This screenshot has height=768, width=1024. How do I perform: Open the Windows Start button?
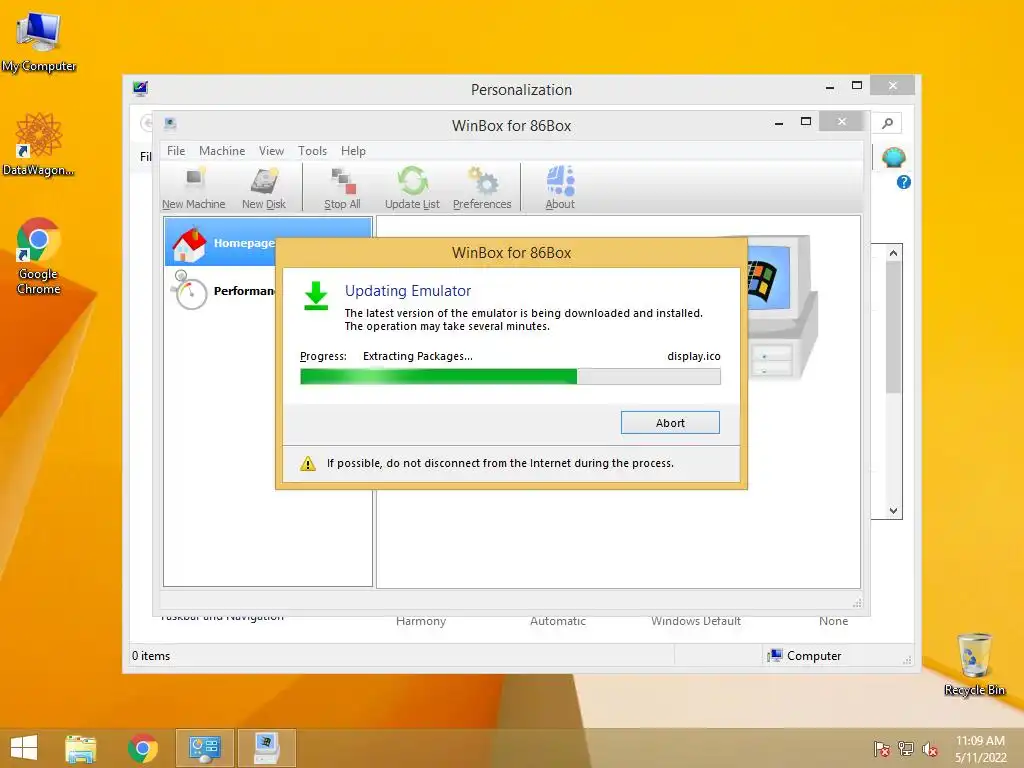tap(24, 748)
